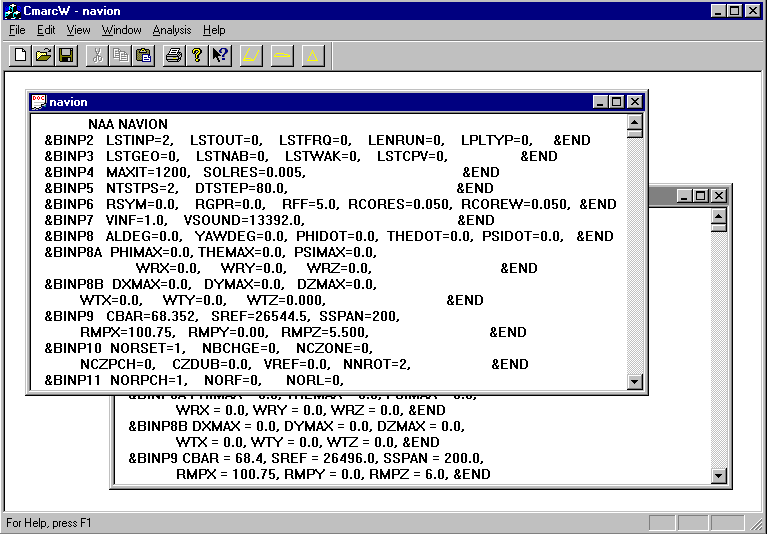Click RMPZ = 6.0 in background window
This screenshot has height=534, width=767.
coord(408,474)
